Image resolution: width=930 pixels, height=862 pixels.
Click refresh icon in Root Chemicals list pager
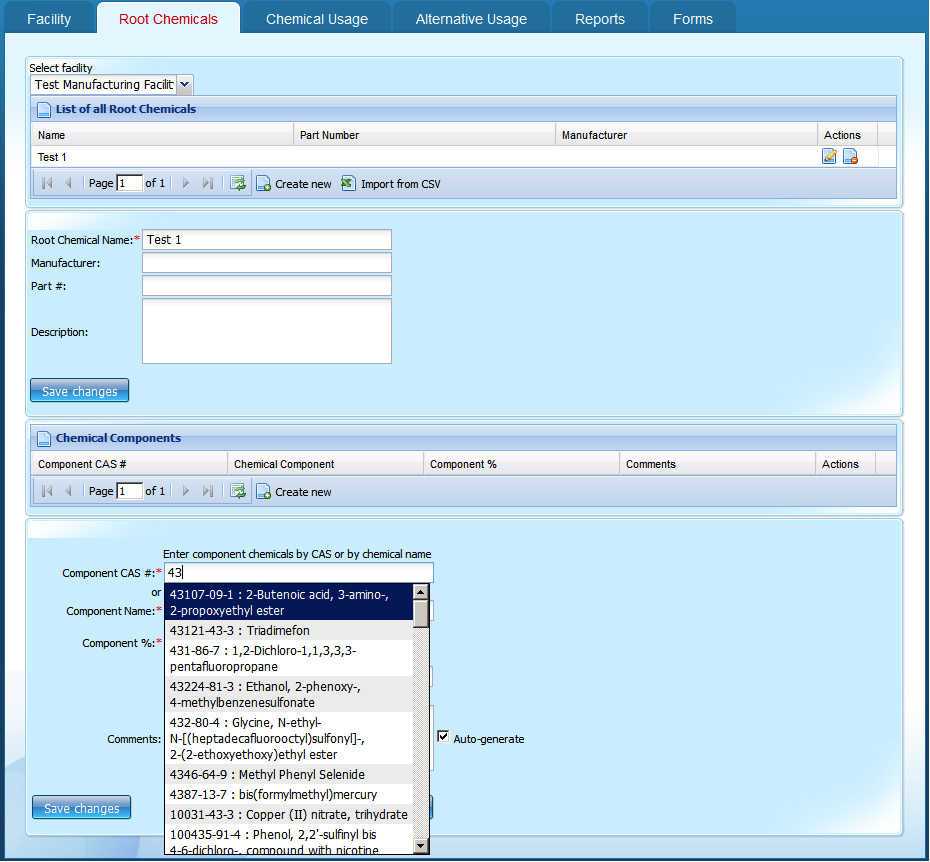coord(238,184)
